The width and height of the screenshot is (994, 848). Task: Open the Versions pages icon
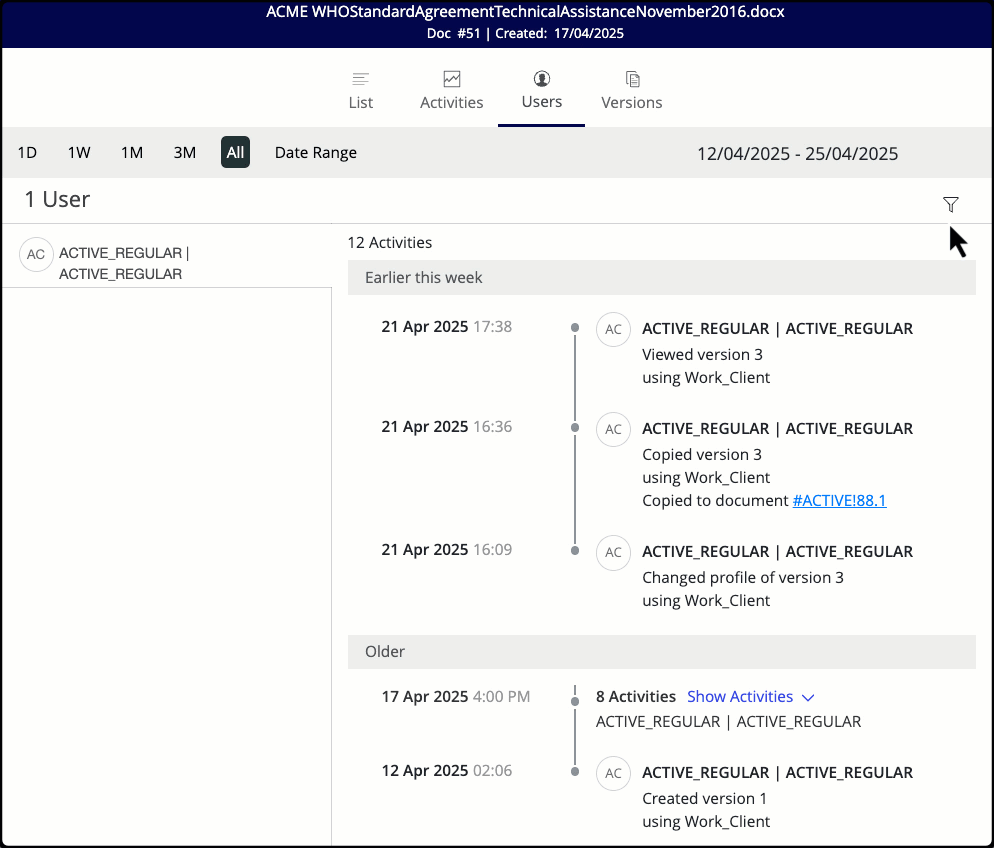(x=631, y=77)
